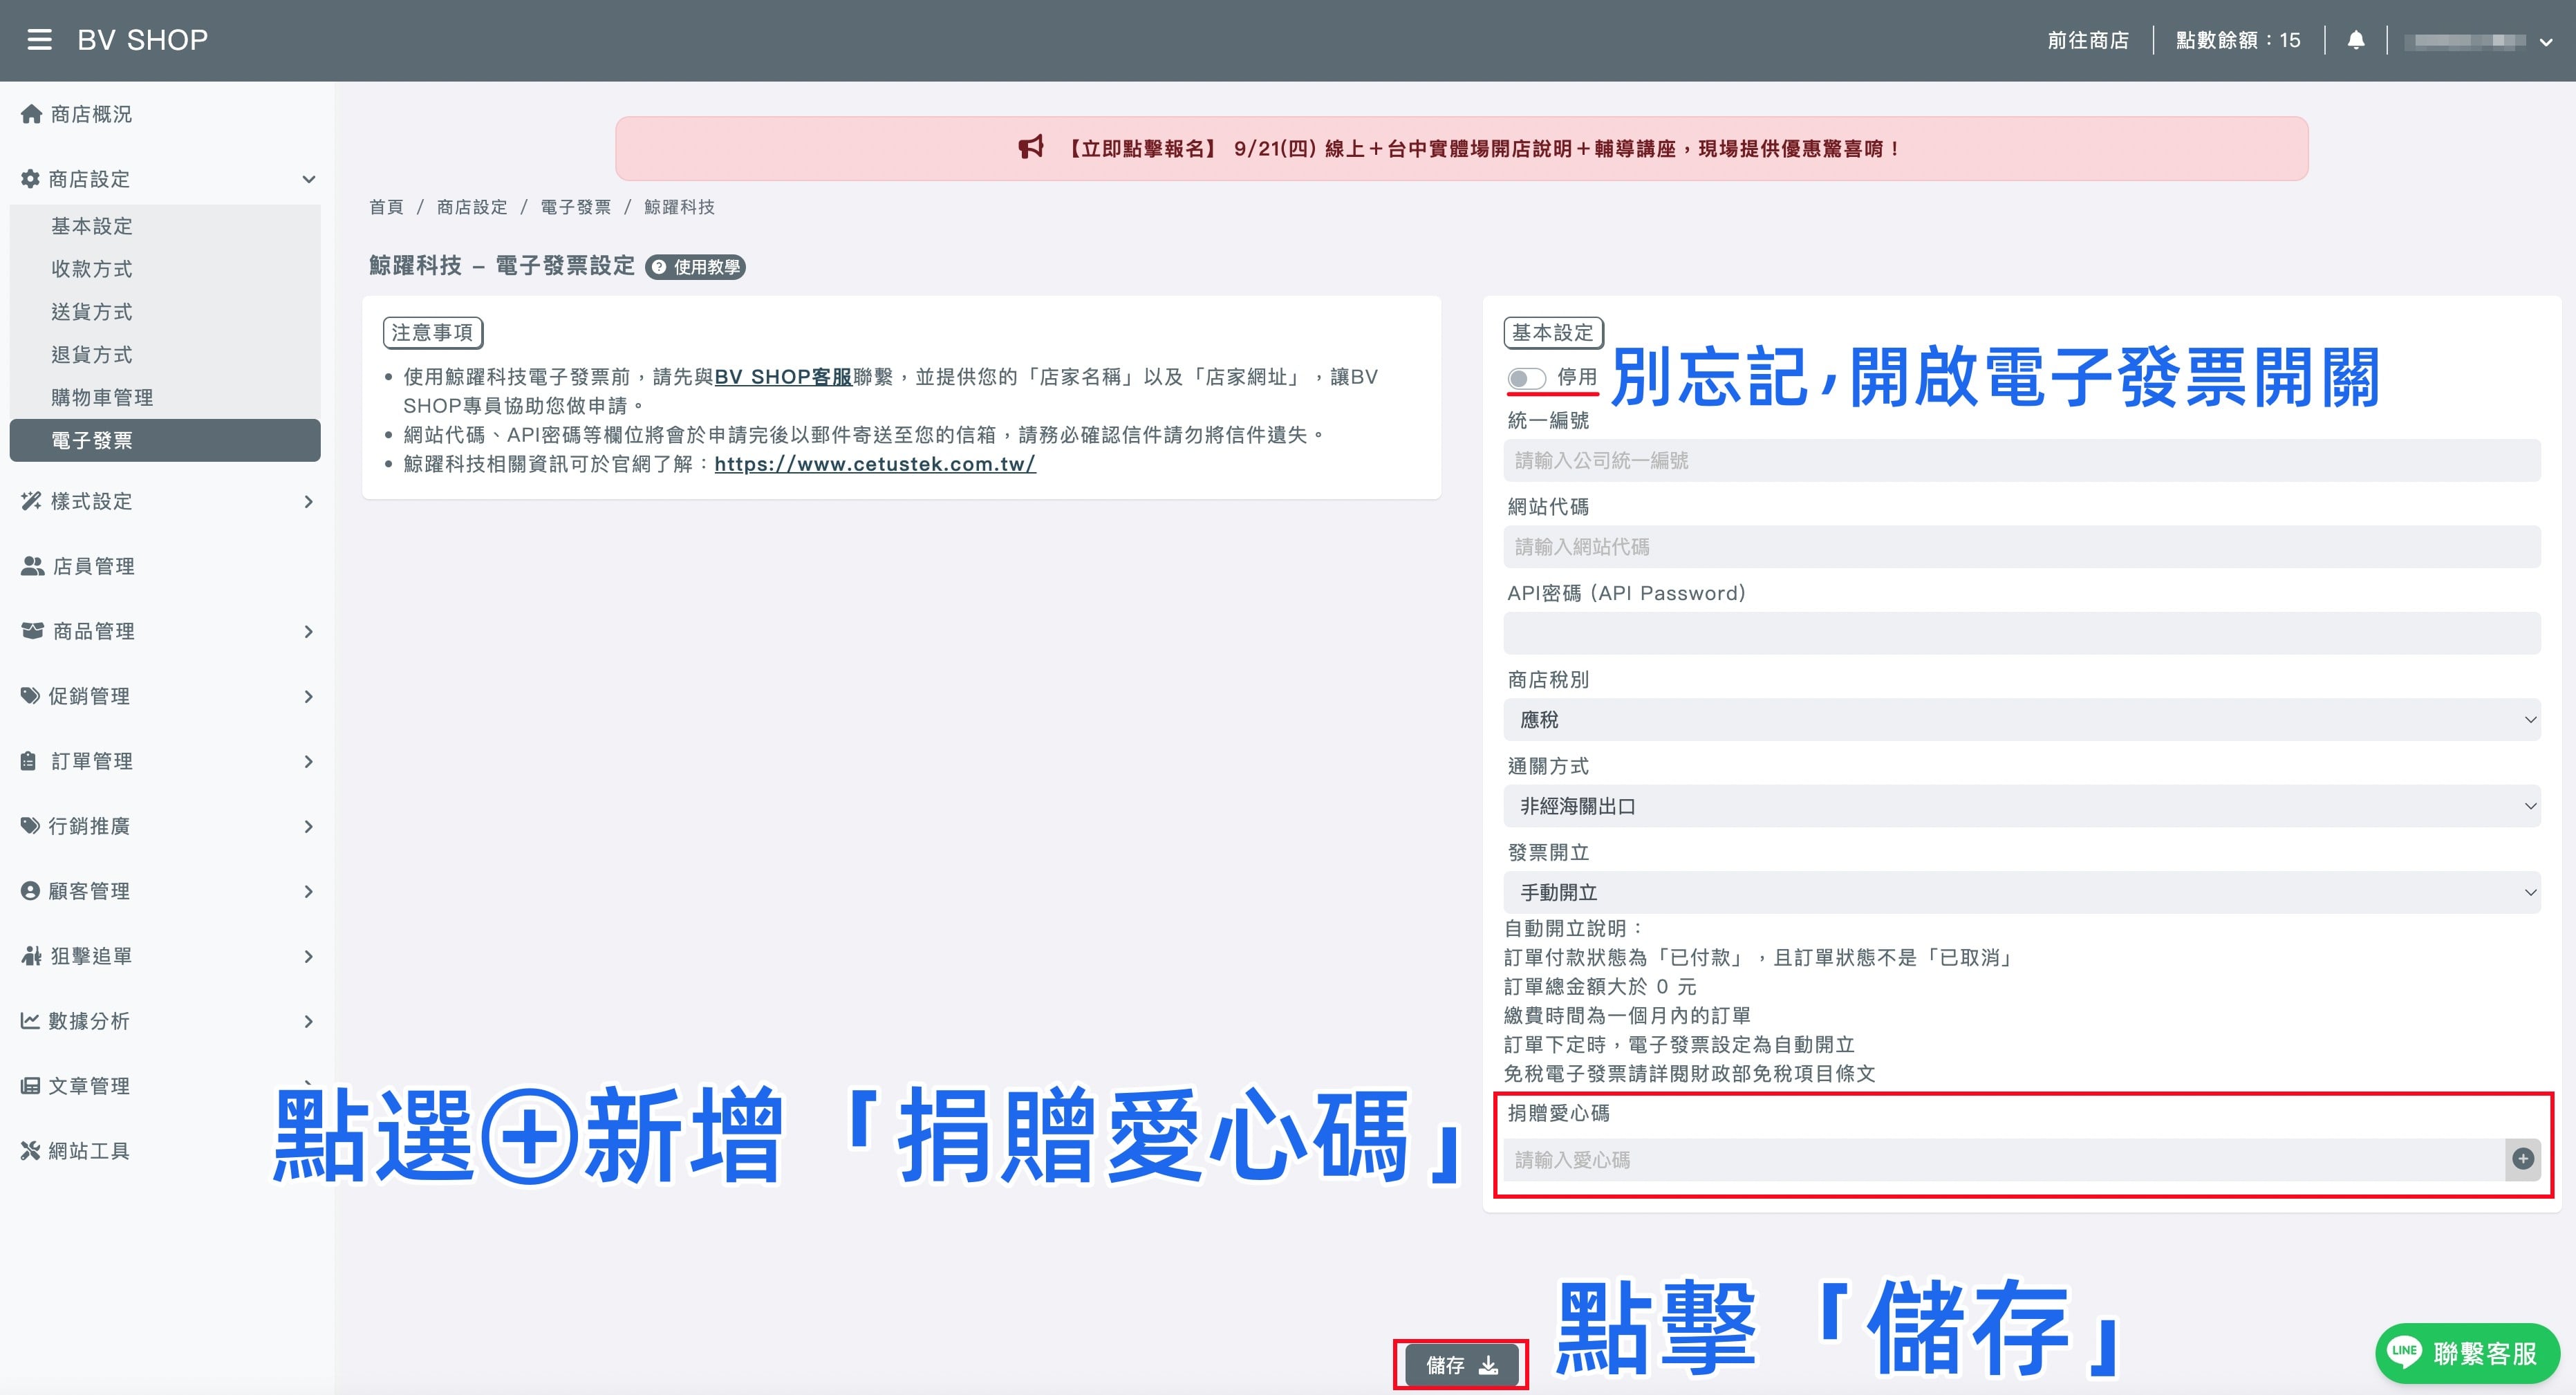Click the chart icon beside 數據分析
The image size is (2576, 1395).
(x=30, y=1021)
